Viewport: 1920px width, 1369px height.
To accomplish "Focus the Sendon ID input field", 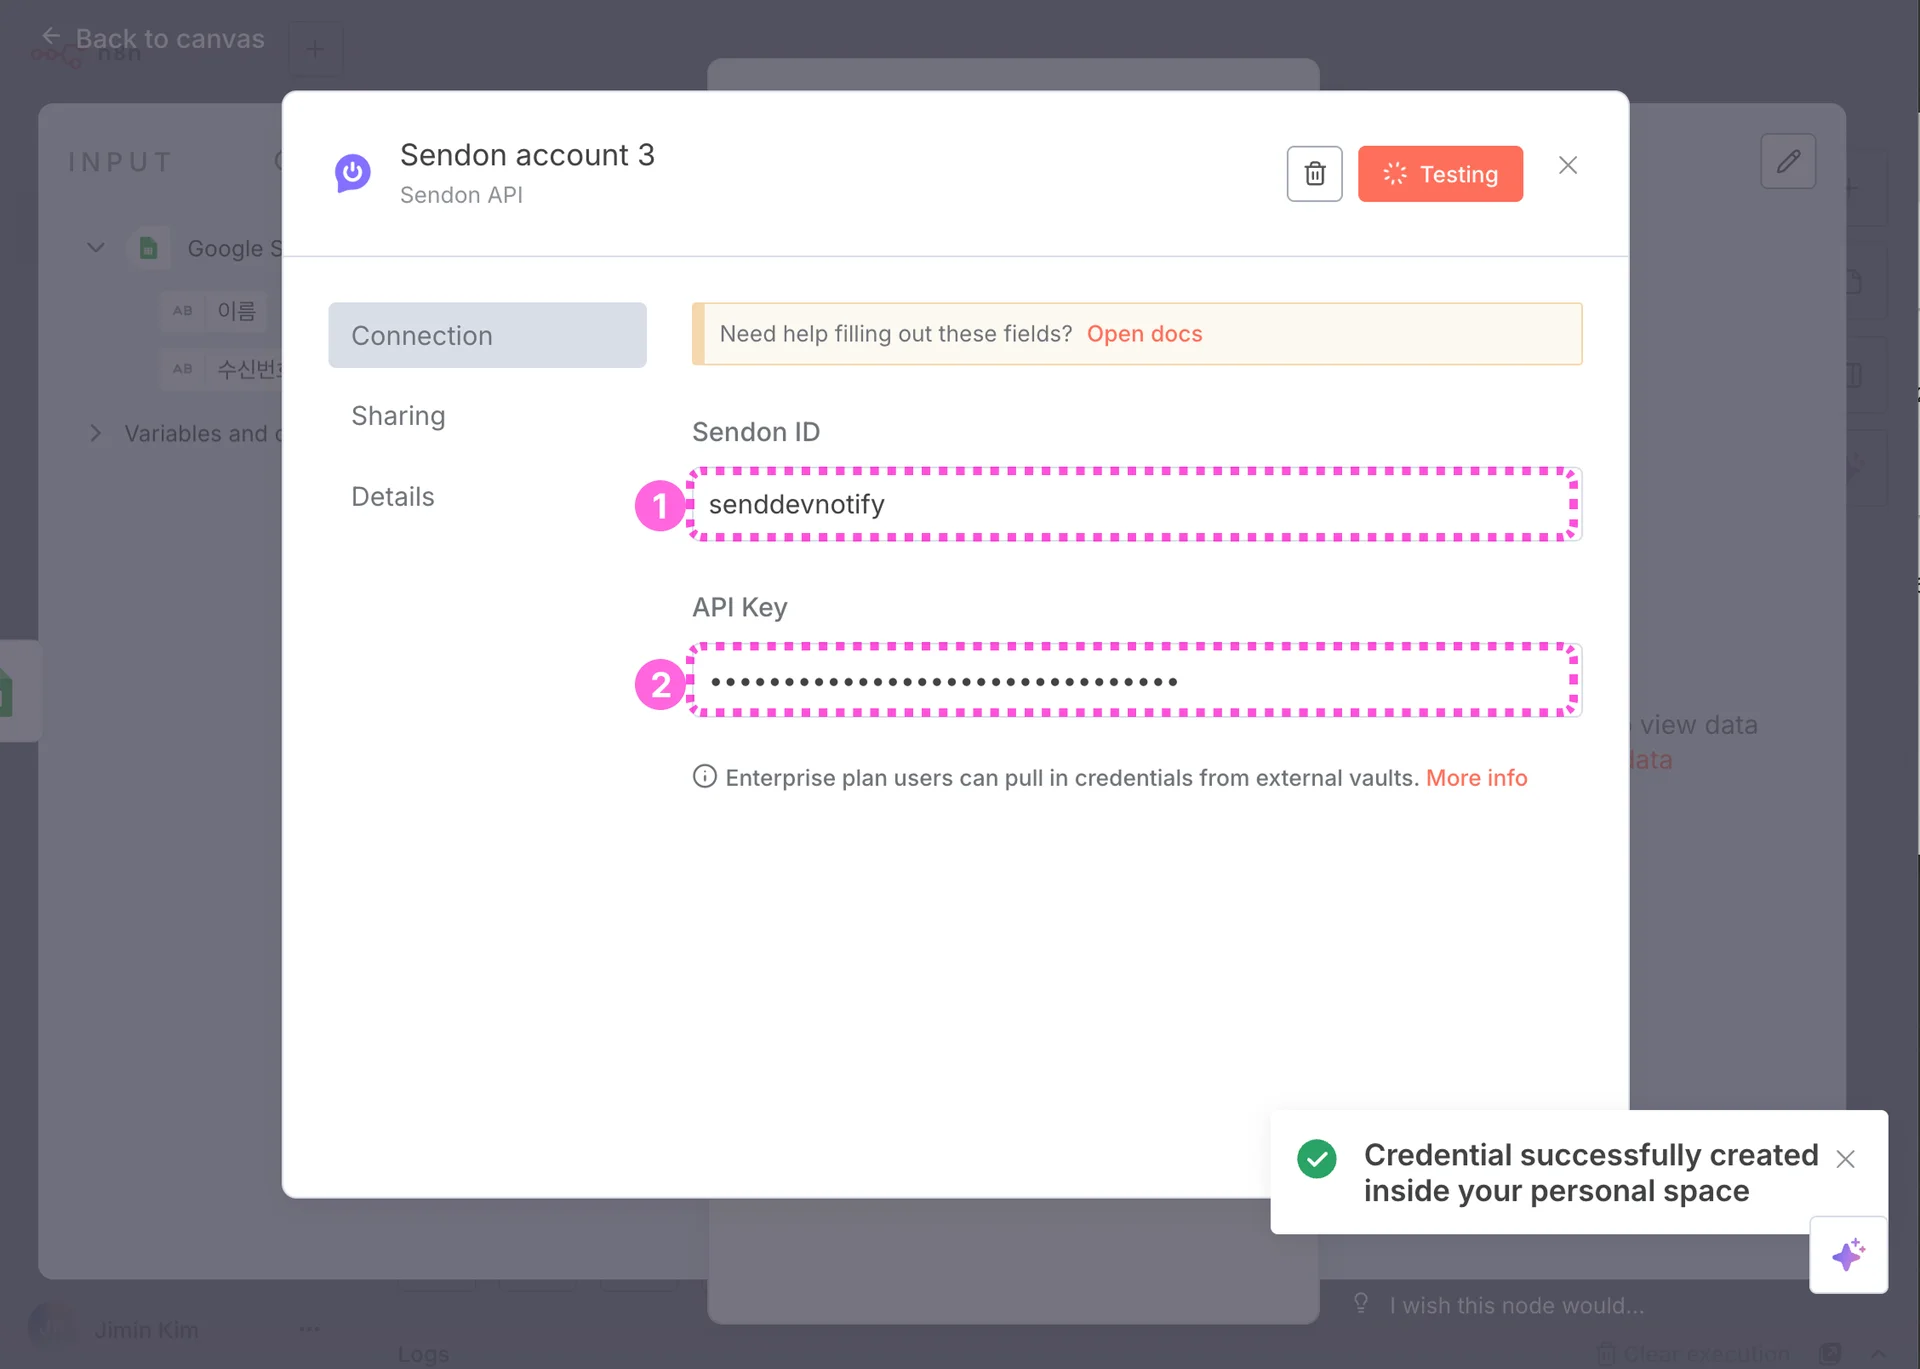I will (x=1135, y=505).
